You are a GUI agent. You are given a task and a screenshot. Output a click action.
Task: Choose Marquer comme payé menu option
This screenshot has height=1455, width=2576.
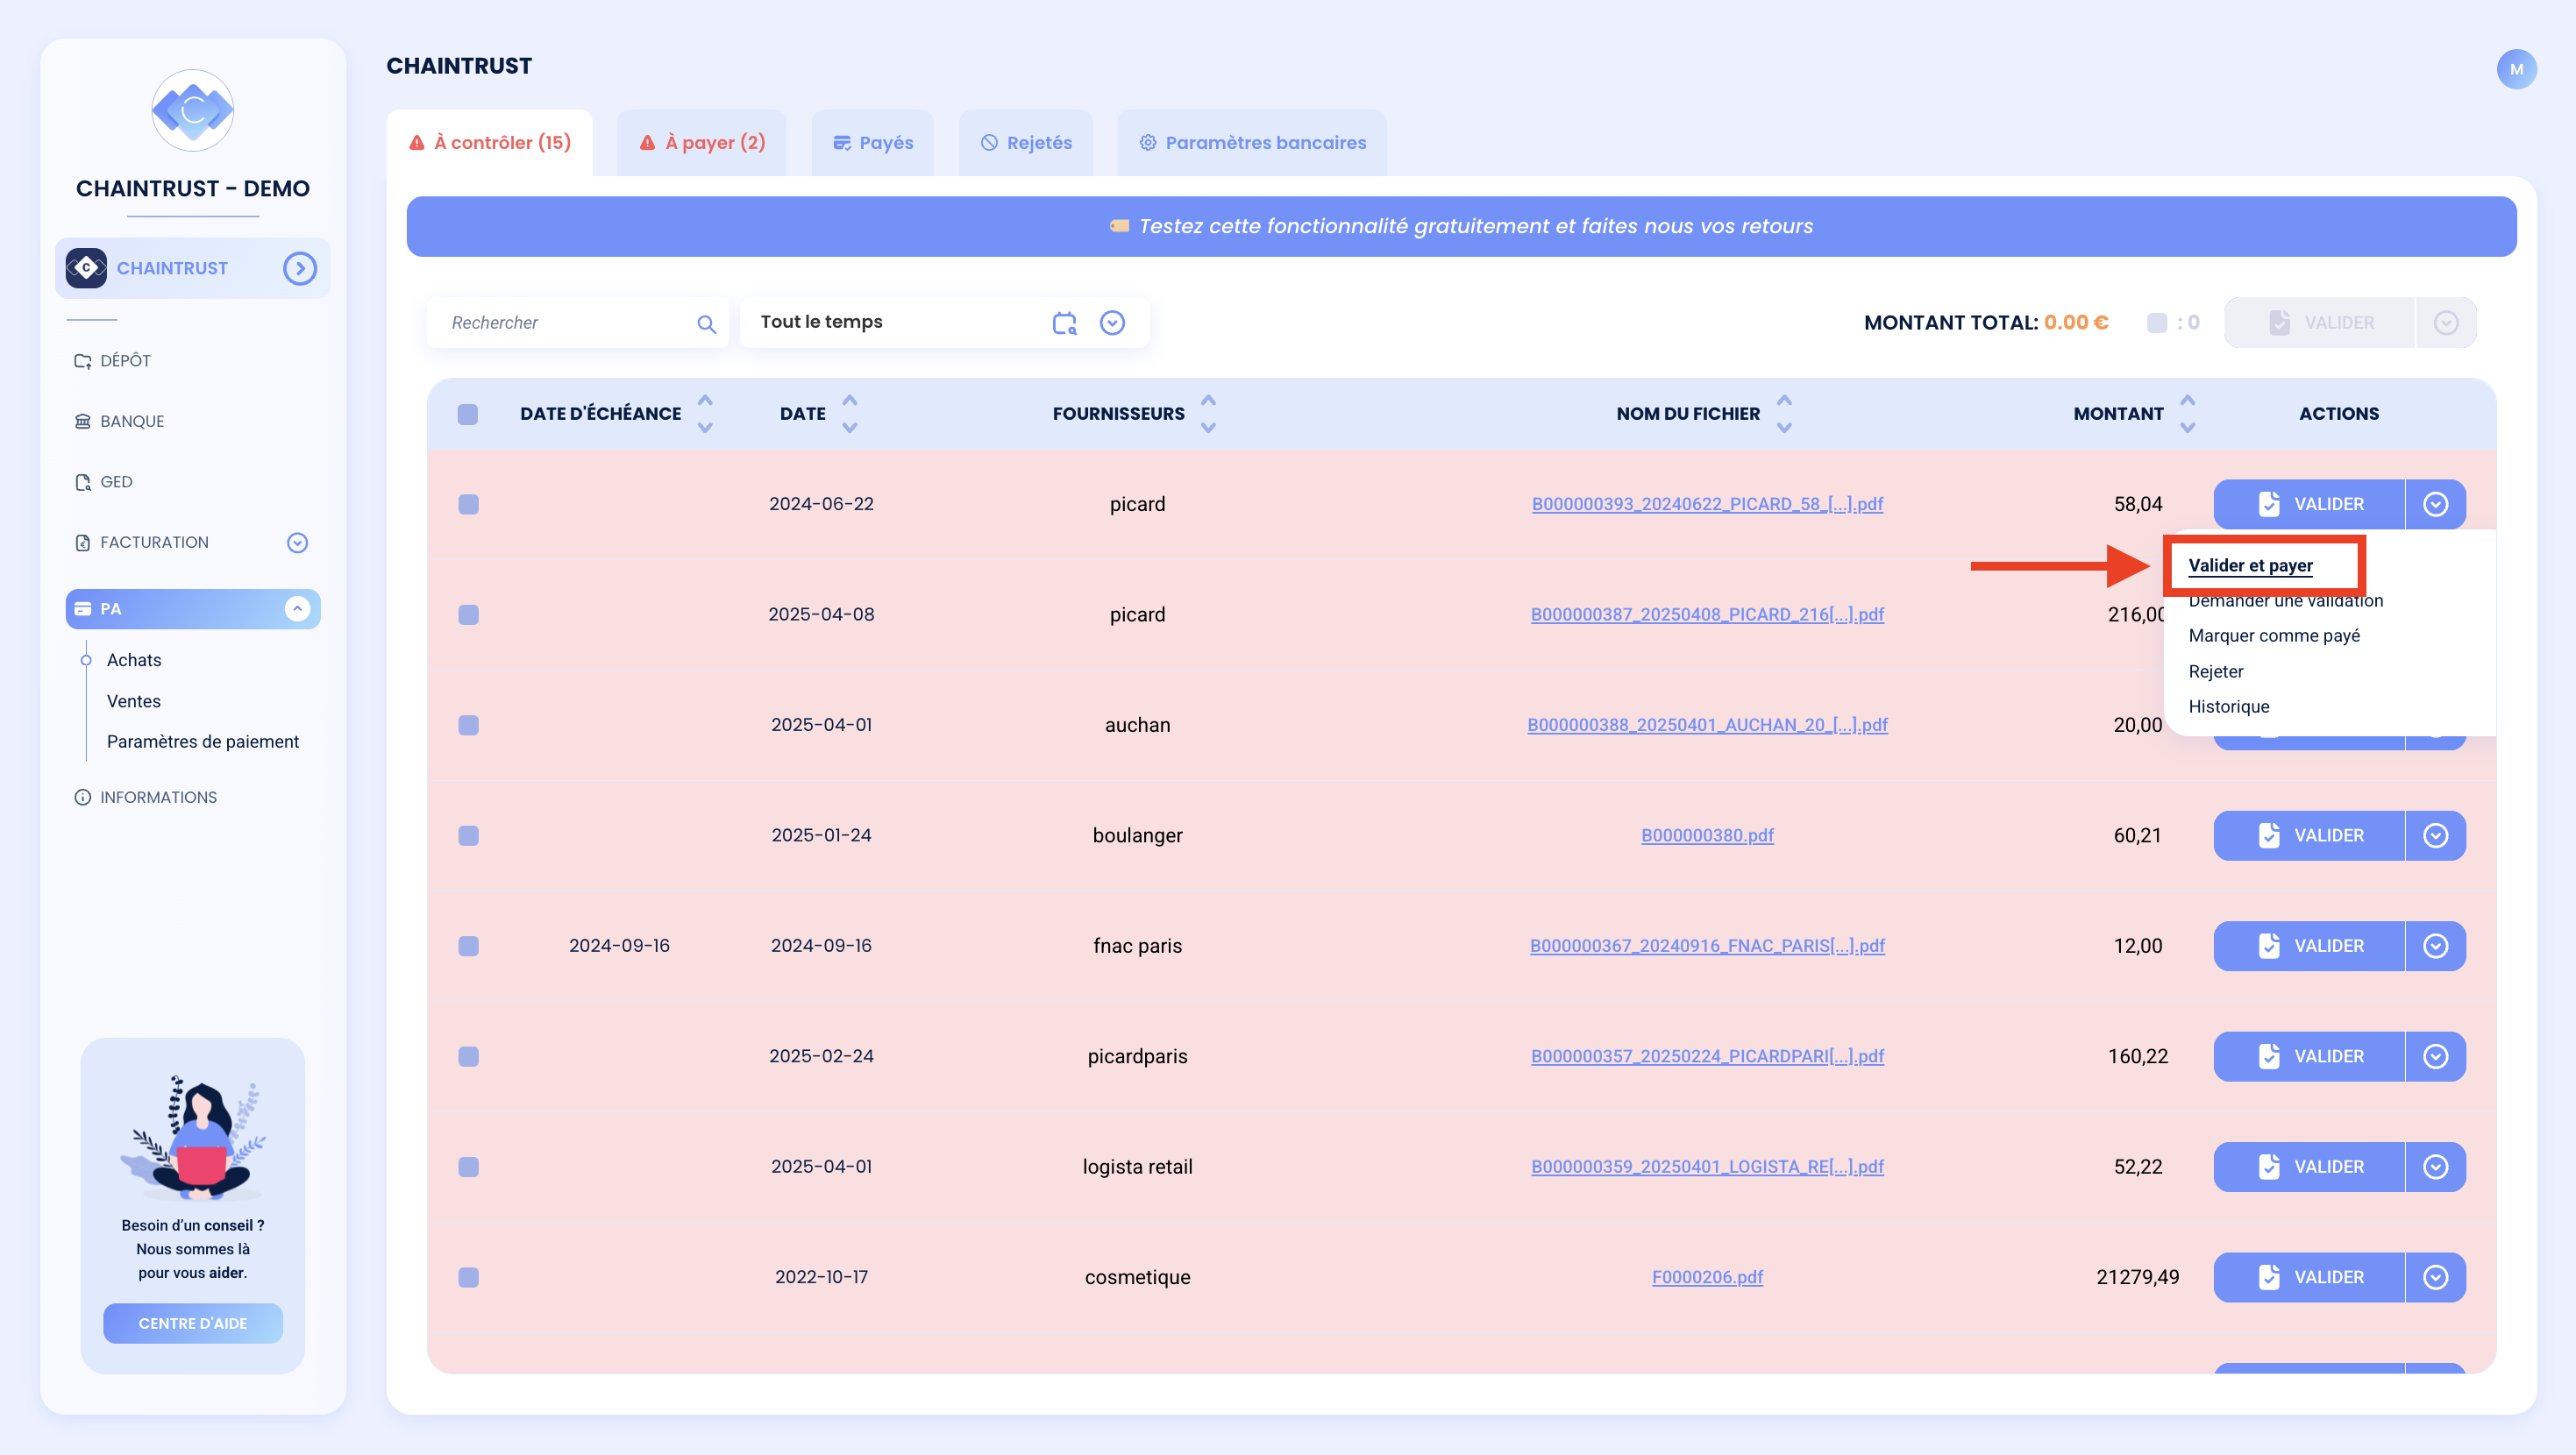coord(2273,635)
